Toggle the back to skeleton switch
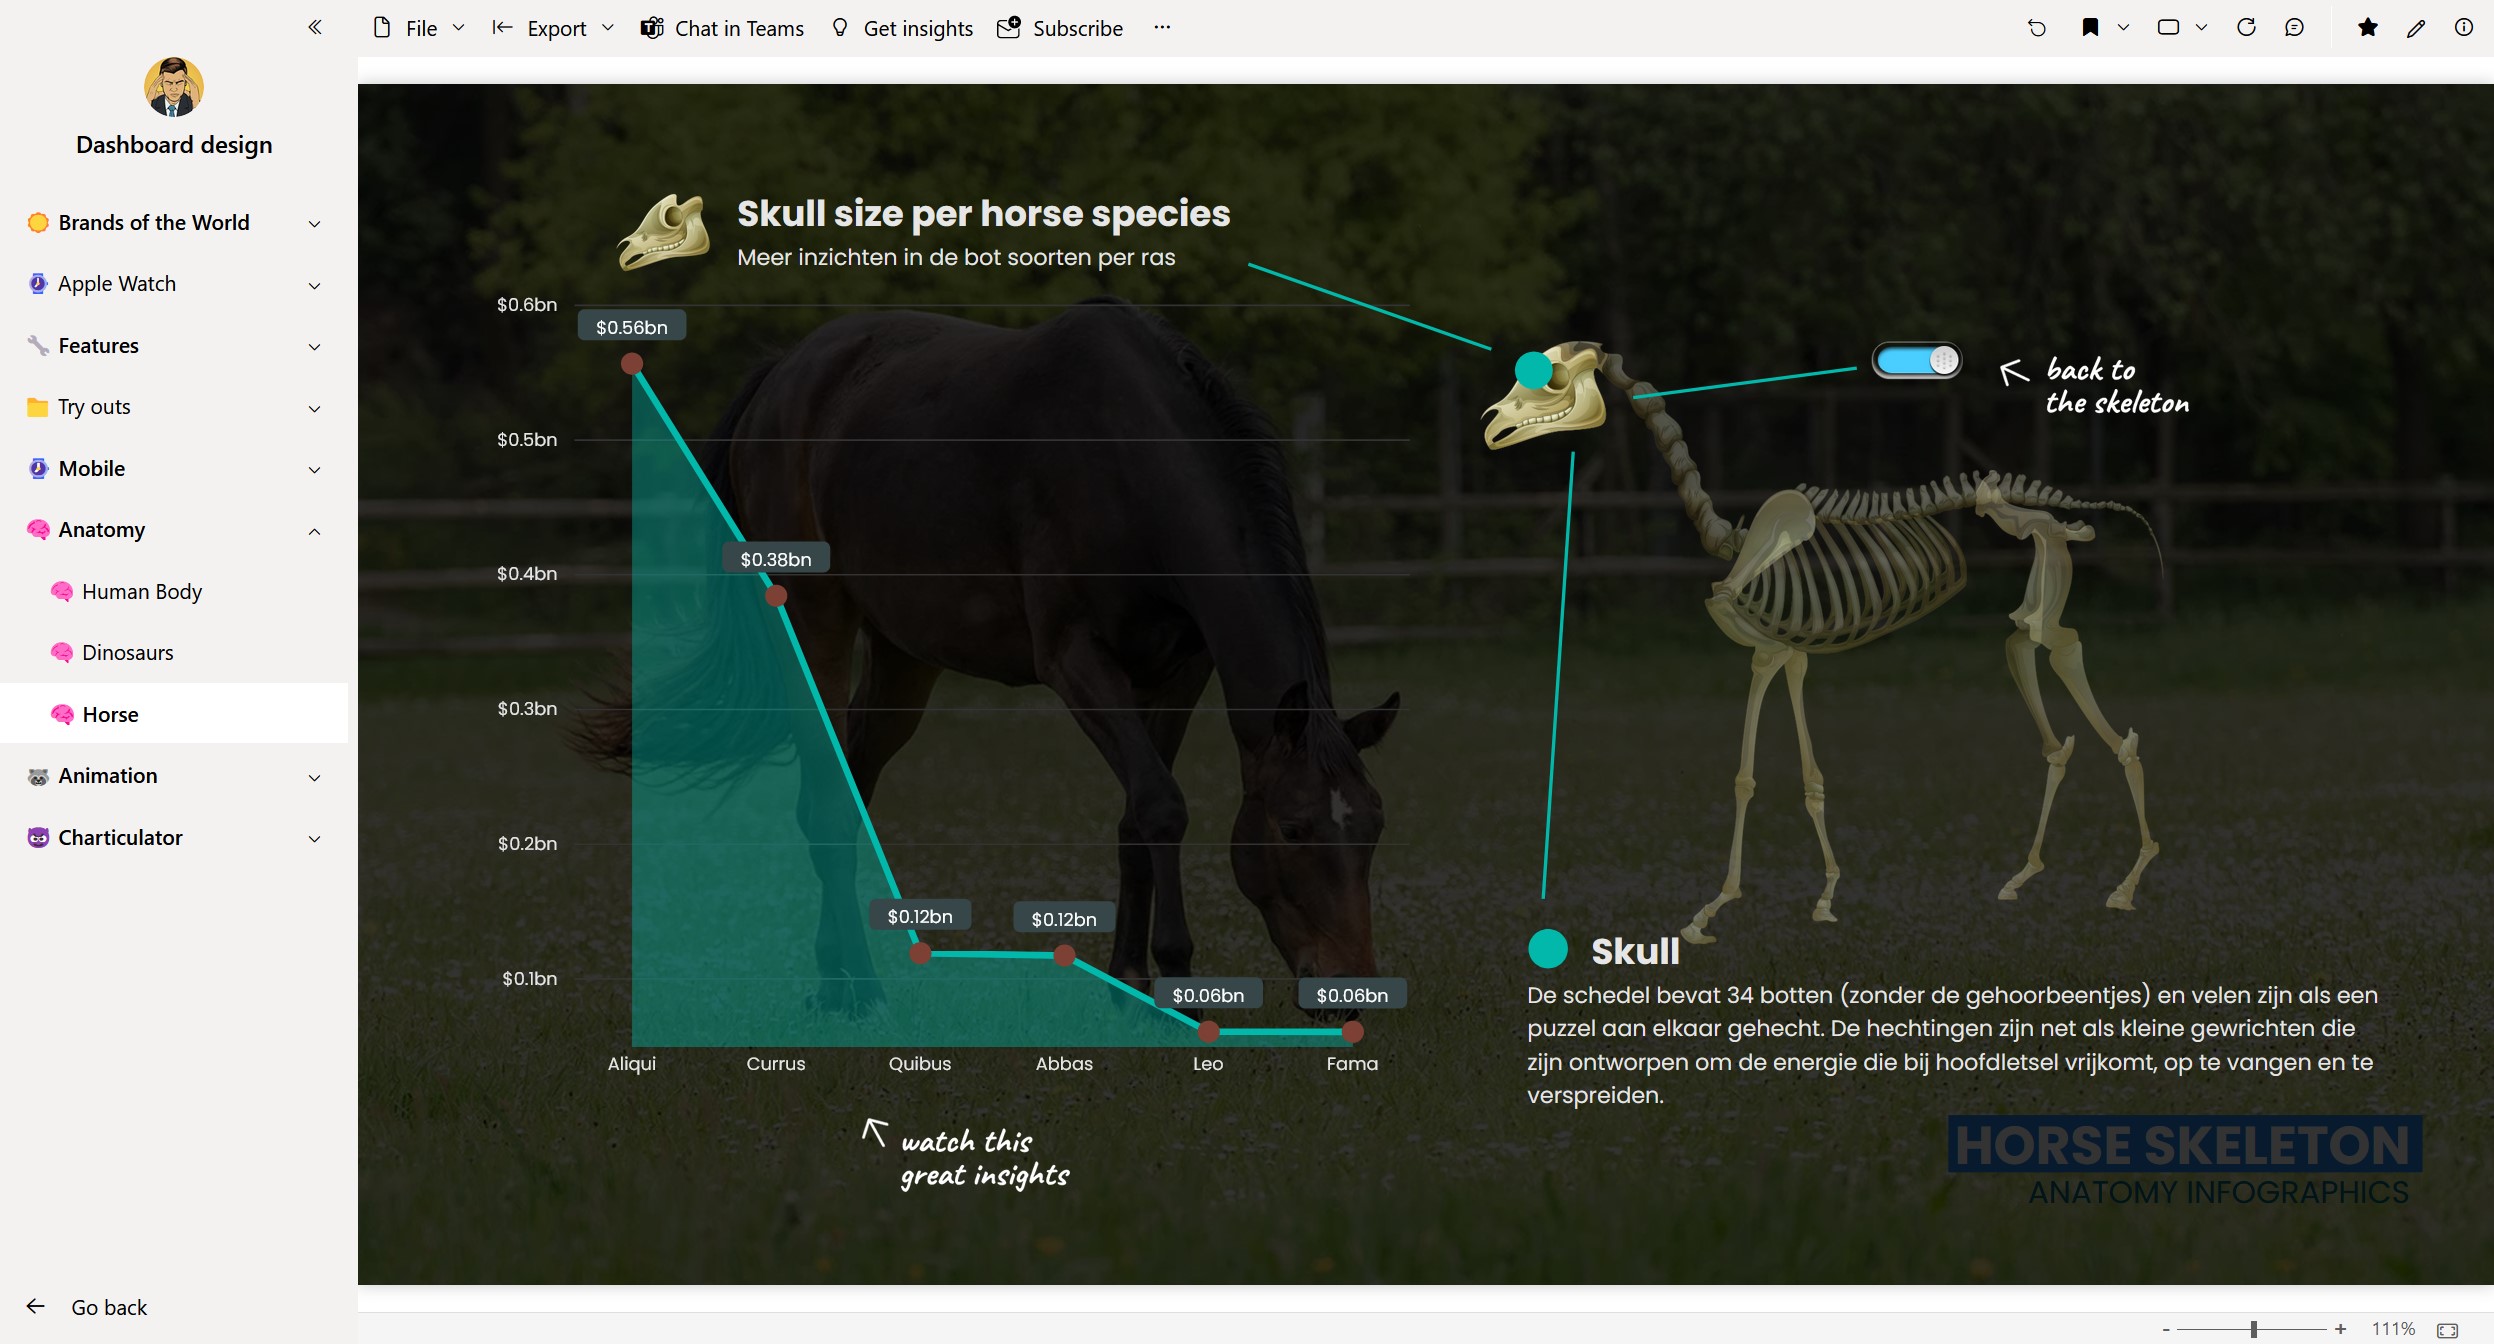The image size is (2494, 1344). (1916, 361)
